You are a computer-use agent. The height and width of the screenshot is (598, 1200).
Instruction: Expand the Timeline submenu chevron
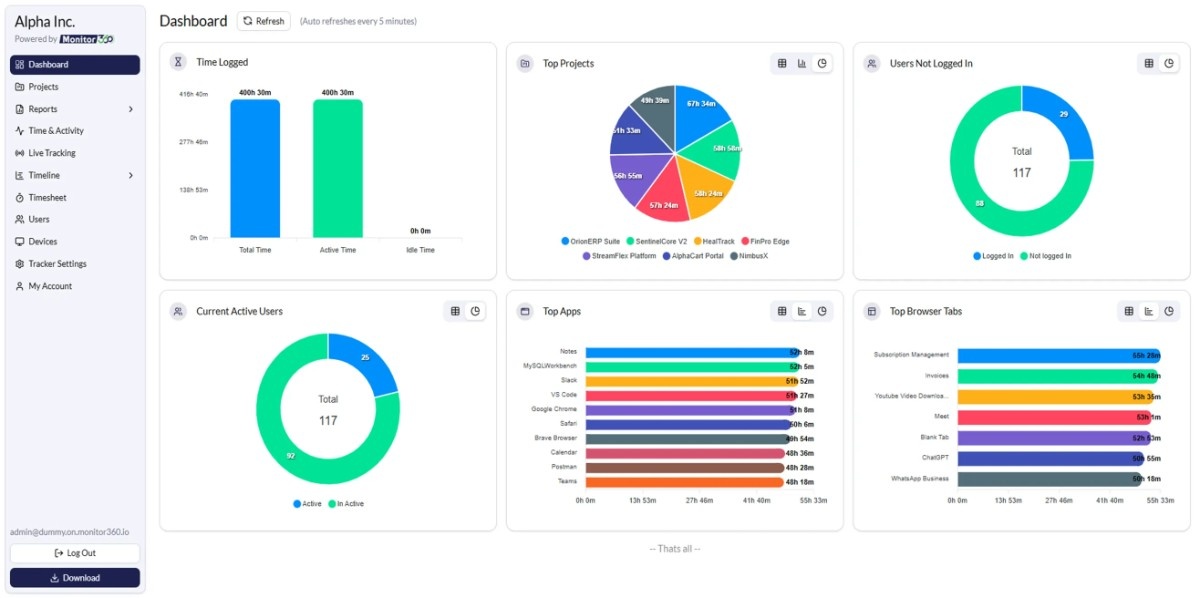click(131, 176)
